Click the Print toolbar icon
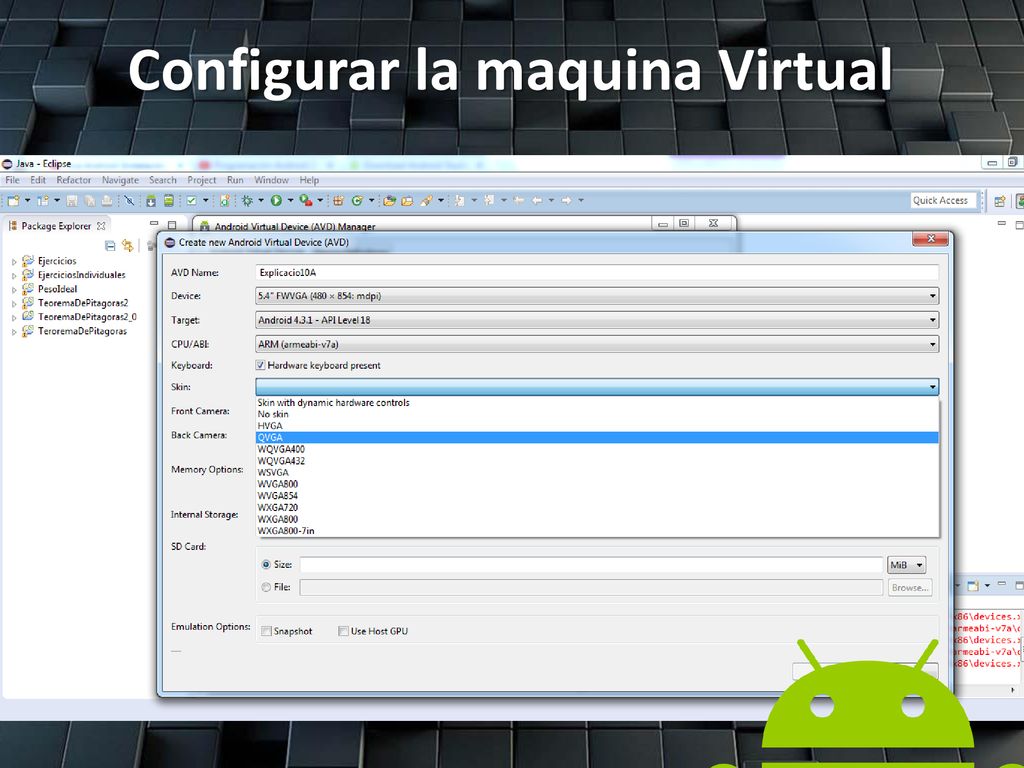 [x=107, y=200]
